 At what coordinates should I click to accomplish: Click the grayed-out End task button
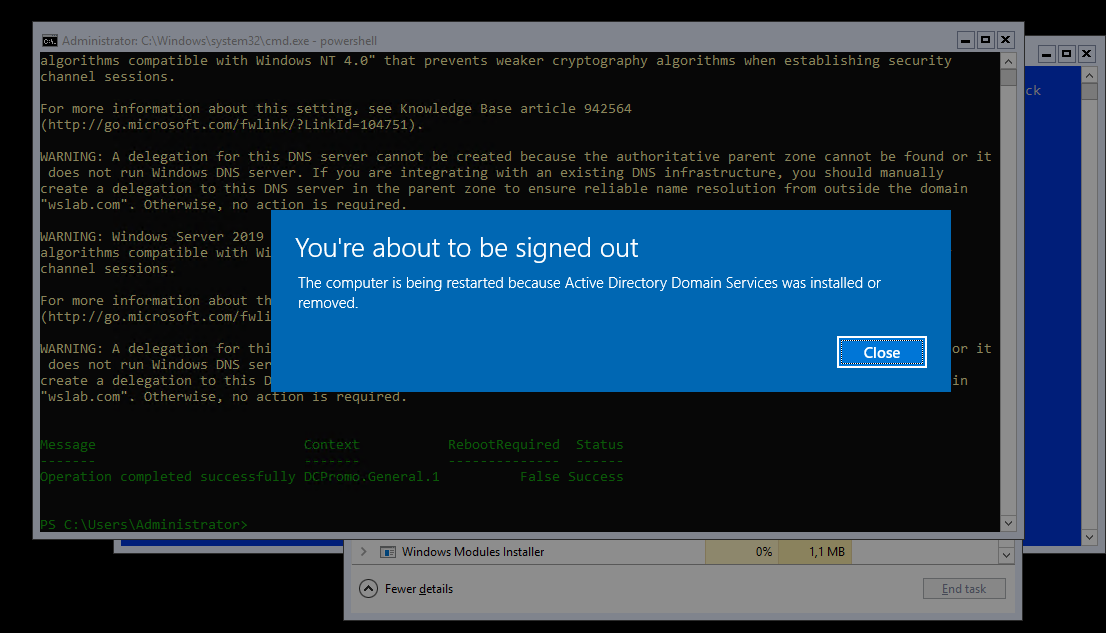point(963,588)
